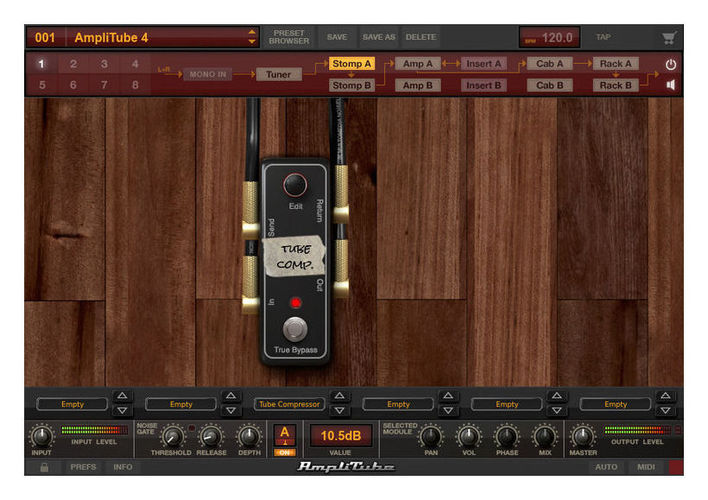Adjust the Edit knob on Tube Comp pedal
Screen dimensions: 708x500
[295, 185]
